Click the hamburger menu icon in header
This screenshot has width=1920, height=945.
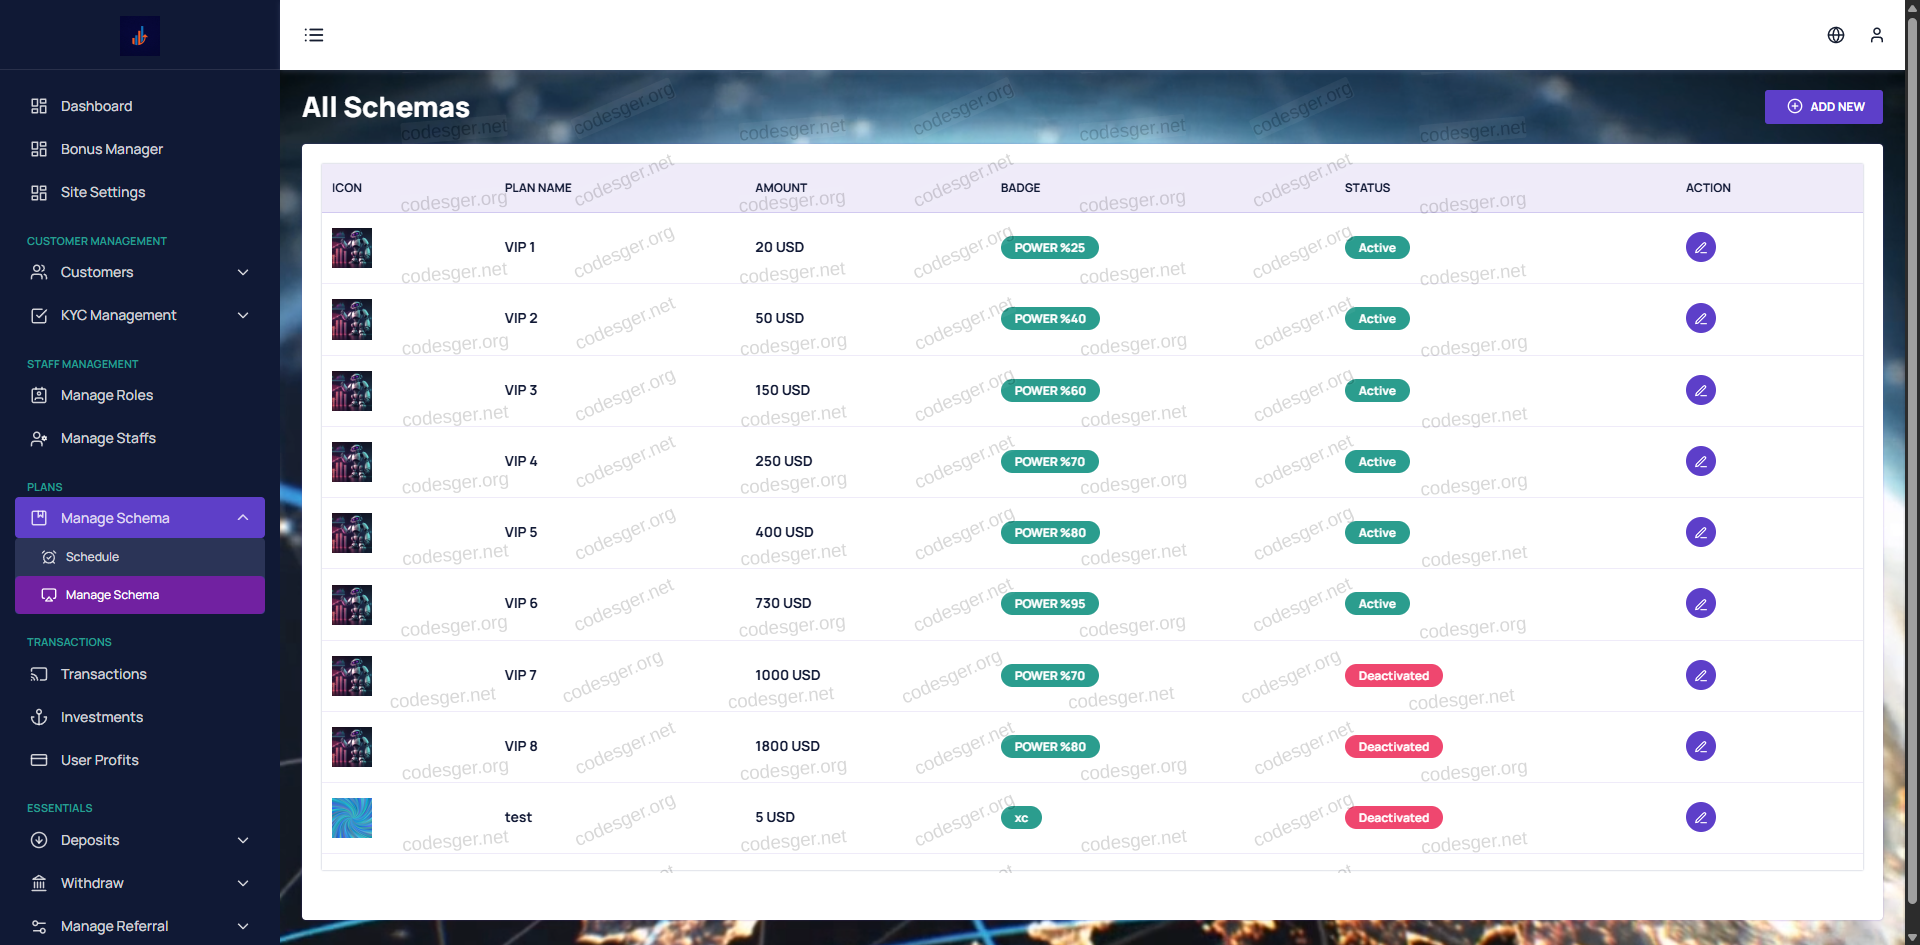pos(314,35)
